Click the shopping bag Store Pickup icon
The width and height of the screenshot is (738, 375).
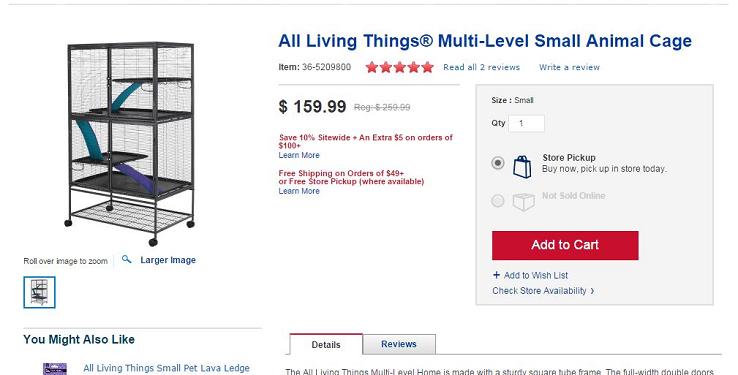click(x=522, y=166)
